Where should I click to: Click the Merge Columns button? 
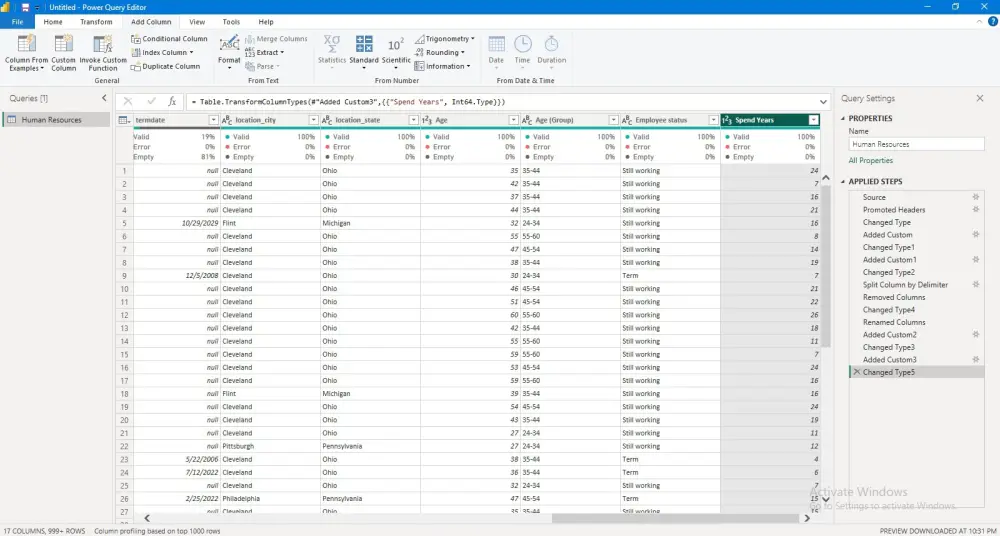[276, 39]
